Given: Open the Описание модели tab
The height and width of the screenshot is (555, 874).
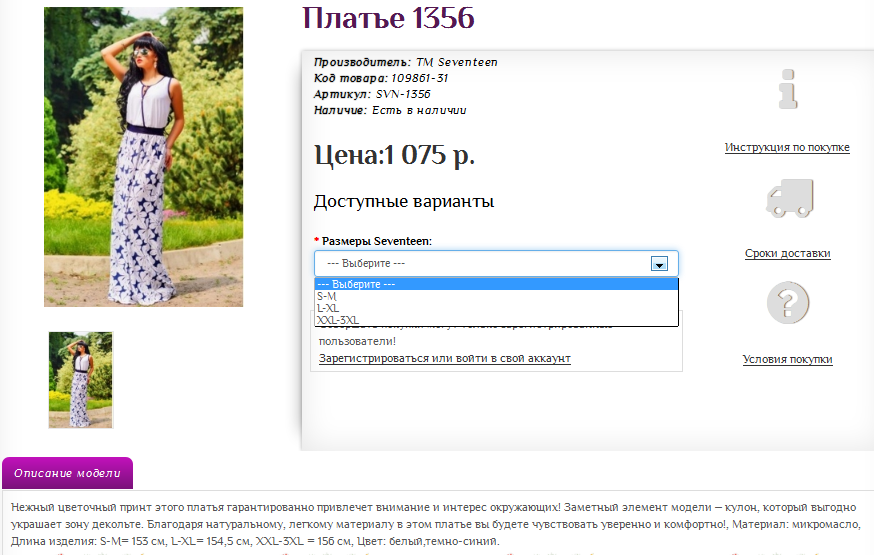Looking at the screenshot, I should tap(67, 473).
